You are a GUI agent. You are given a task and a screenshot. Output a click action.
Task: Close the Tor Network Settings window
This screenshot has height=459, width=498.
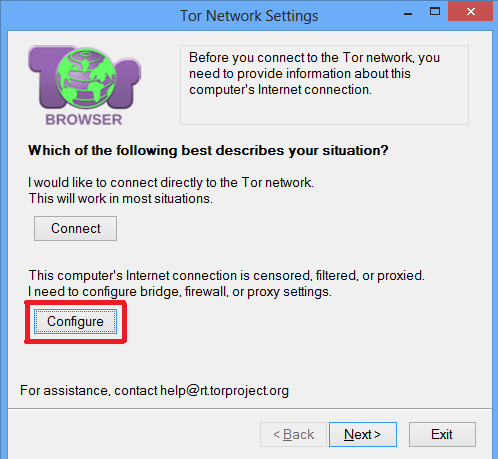coord(470,12)
